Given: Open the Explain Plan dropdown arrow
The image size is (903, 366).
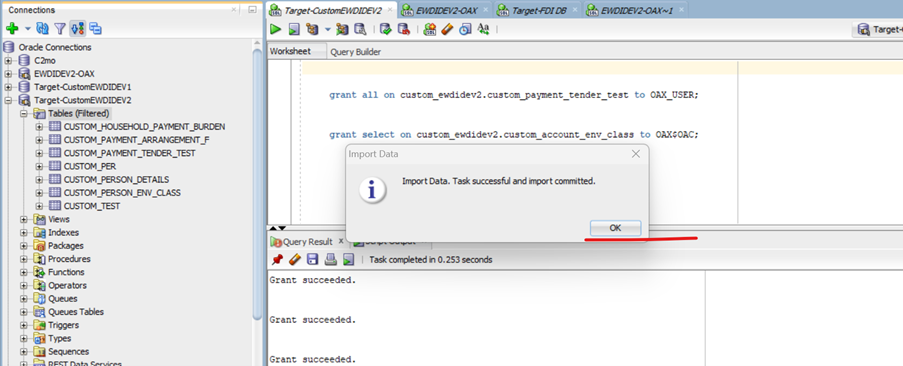Looking at the screenshot, I should tap(328, 29).
